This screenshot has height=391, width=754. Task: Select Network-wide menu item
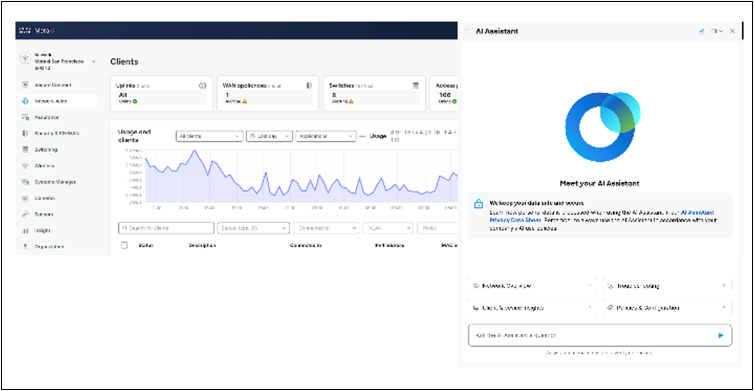coord(58,101)
